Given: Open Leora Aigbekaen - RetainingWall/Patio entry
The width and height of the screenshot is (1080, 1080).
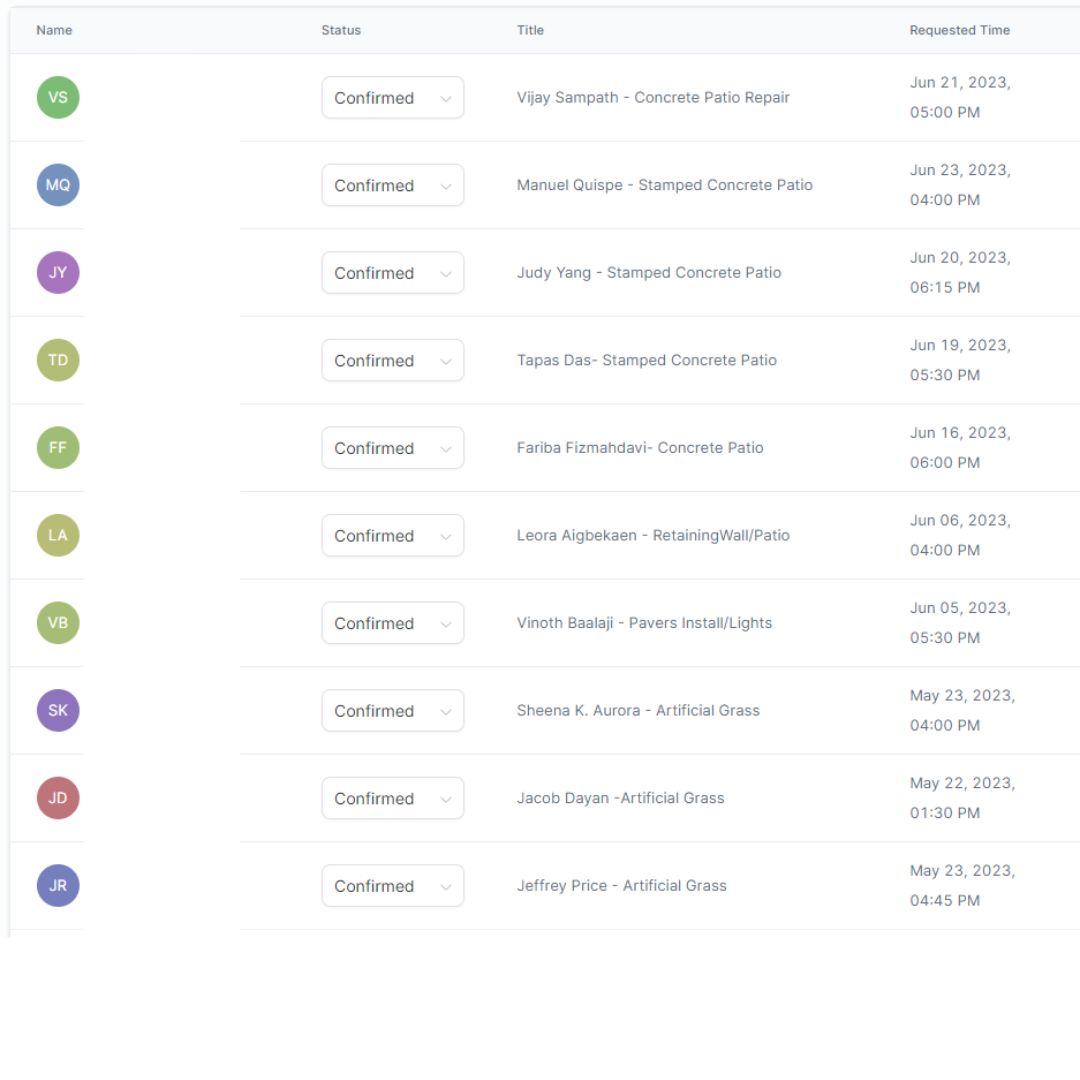Looking at the screenshot, I should [x=653, y=535].
